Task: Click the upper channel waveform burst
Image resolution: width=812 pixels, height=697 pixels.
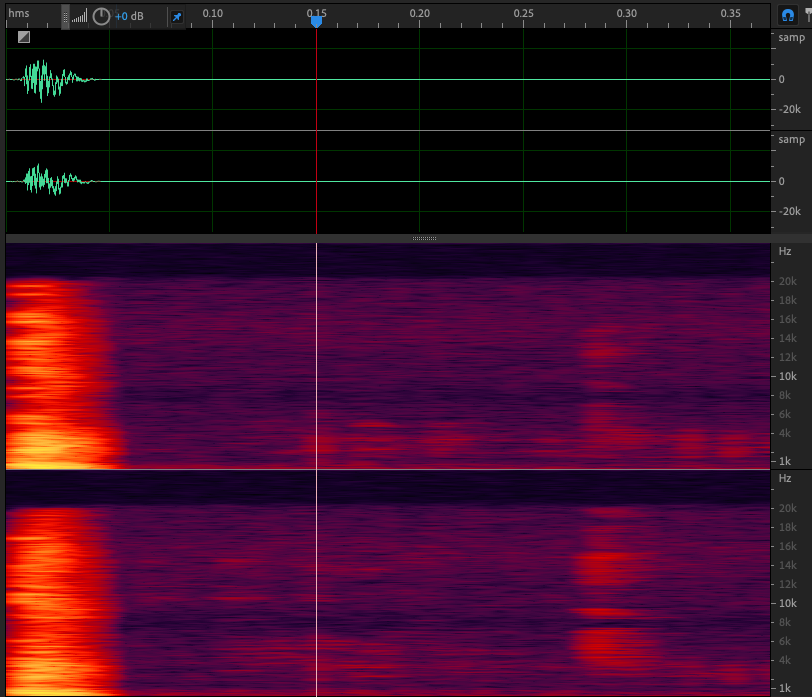Action: (45, 79)
